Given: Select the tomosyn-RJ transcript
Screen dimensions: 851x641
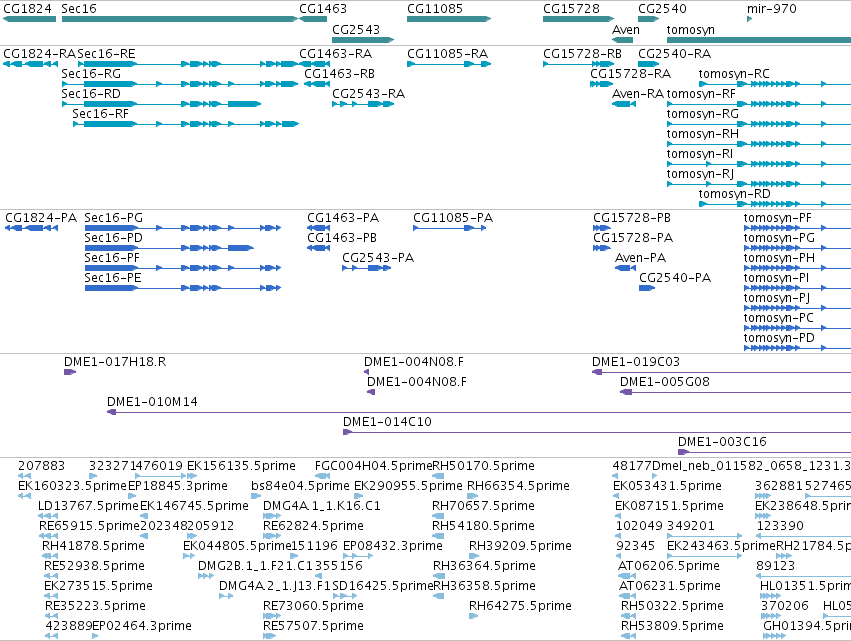Looking at the screenshot, I should click(759, 185).
